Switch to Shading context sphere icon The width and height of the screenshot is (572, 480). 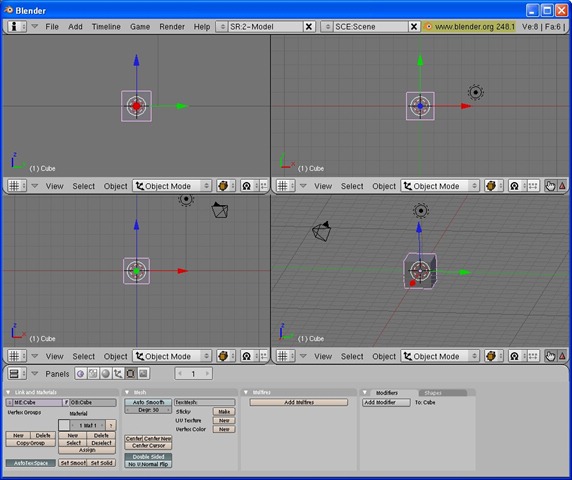pos(106,373)
